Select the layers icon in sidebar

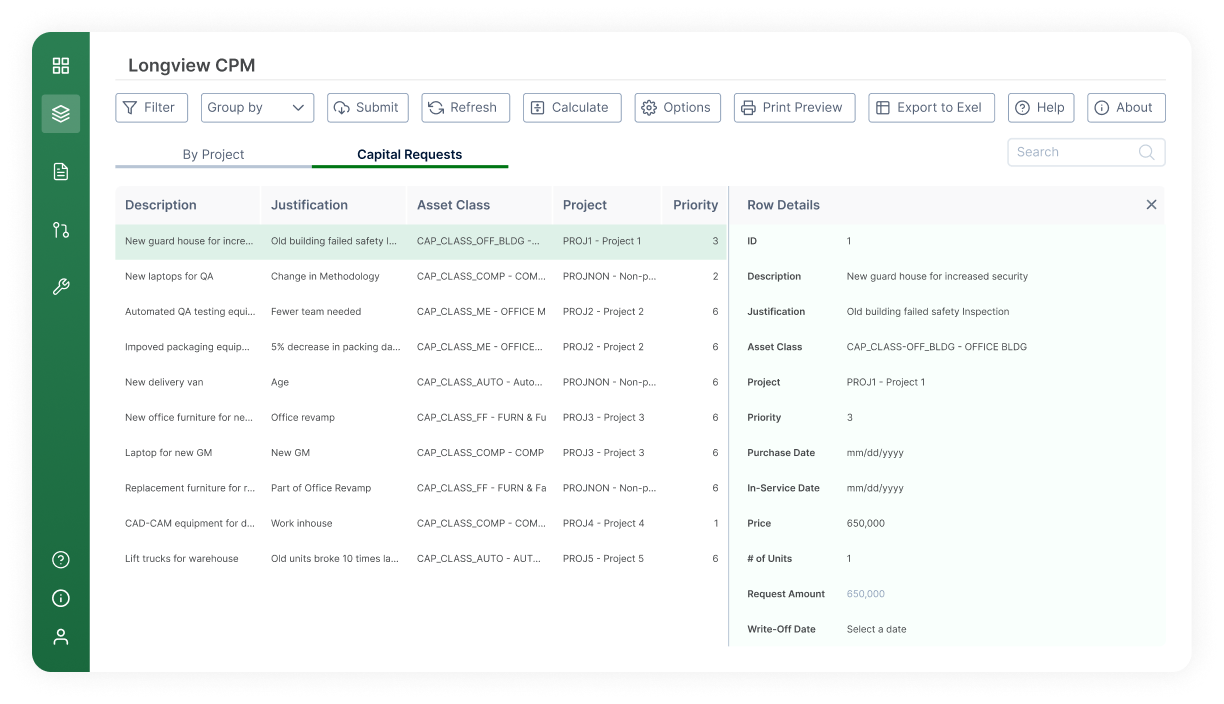pyautogui.click(x=61, y=114)
